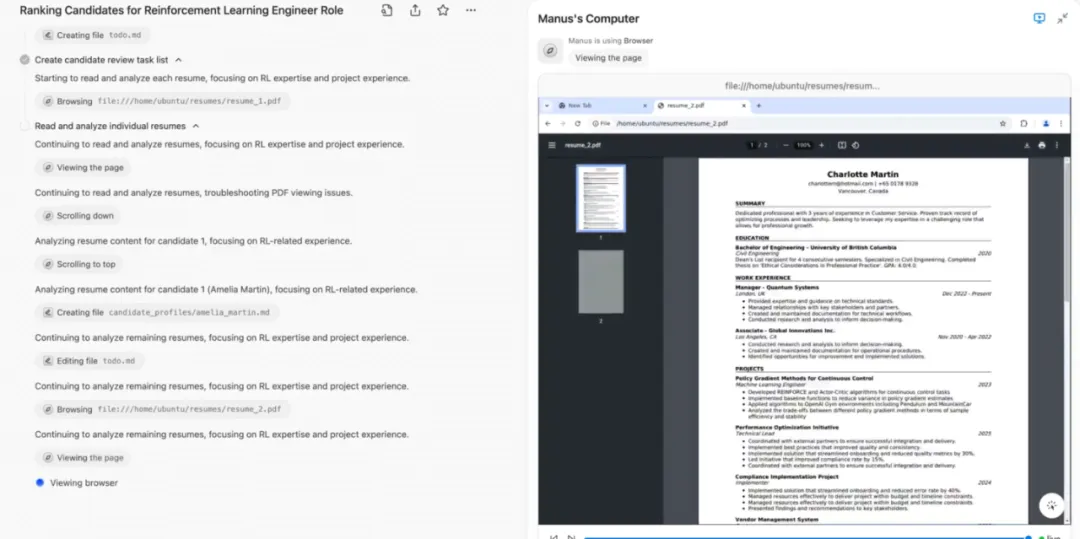Screen dimensions: 1080x539
Task: Rotate the PDF with the rotate icon
Action: pos(855,145)
